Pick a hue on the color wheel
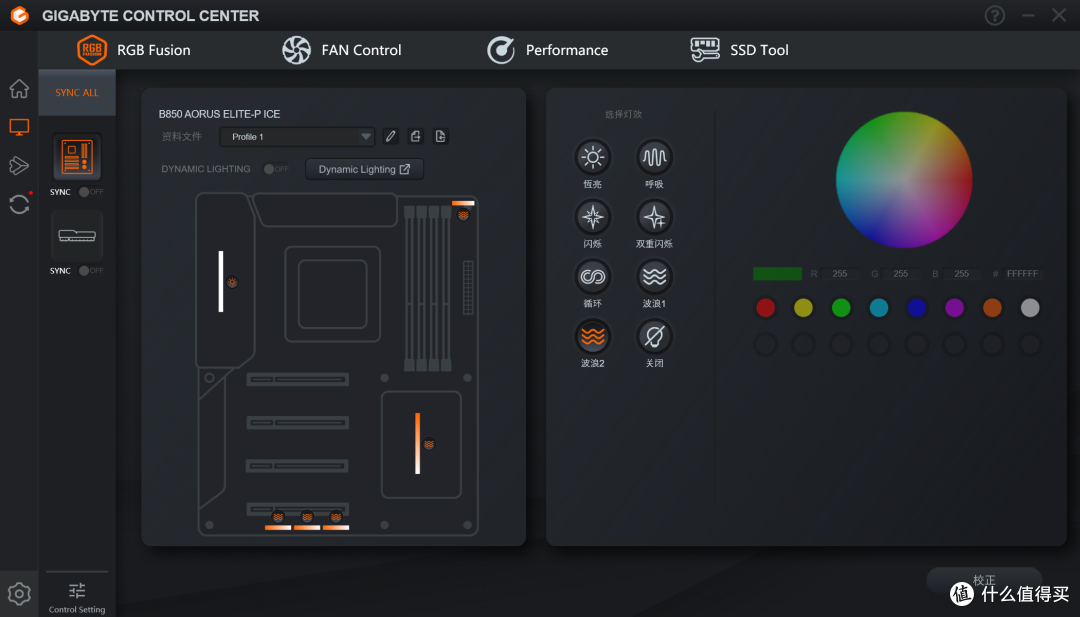Image resolution: width=1080 pixels, height=617 pixels. [x=904, y=180]
